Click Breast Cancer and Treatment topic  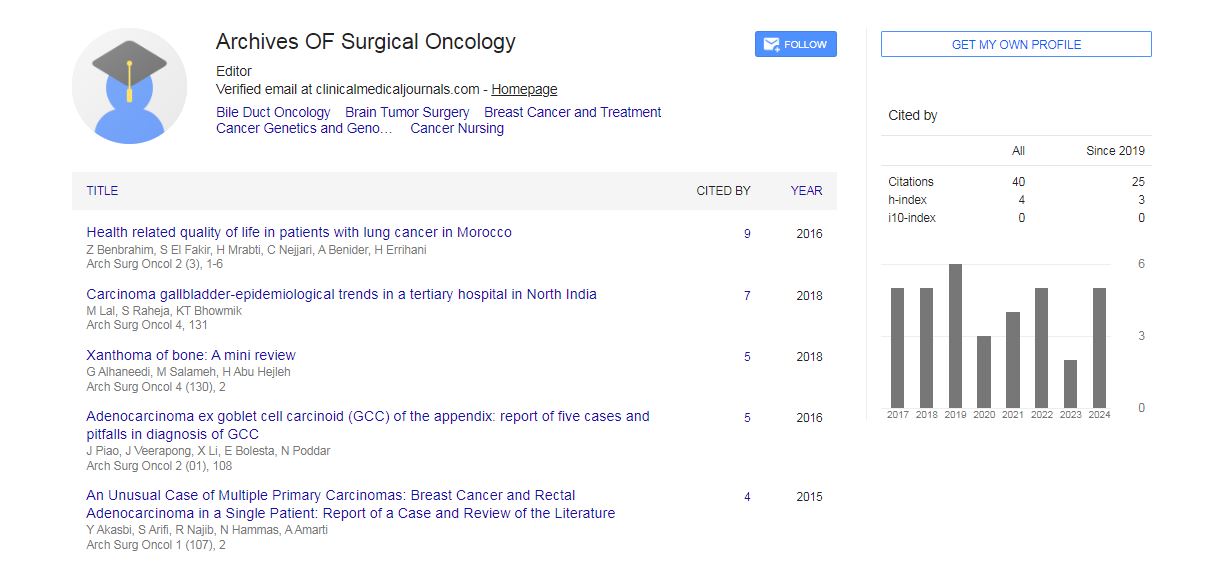click(572, 112)
